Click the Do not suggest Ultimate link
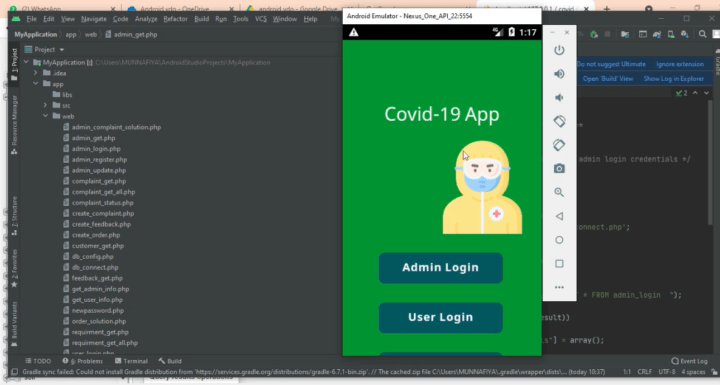This screenshot has width=720, height=385. point(611,64)
